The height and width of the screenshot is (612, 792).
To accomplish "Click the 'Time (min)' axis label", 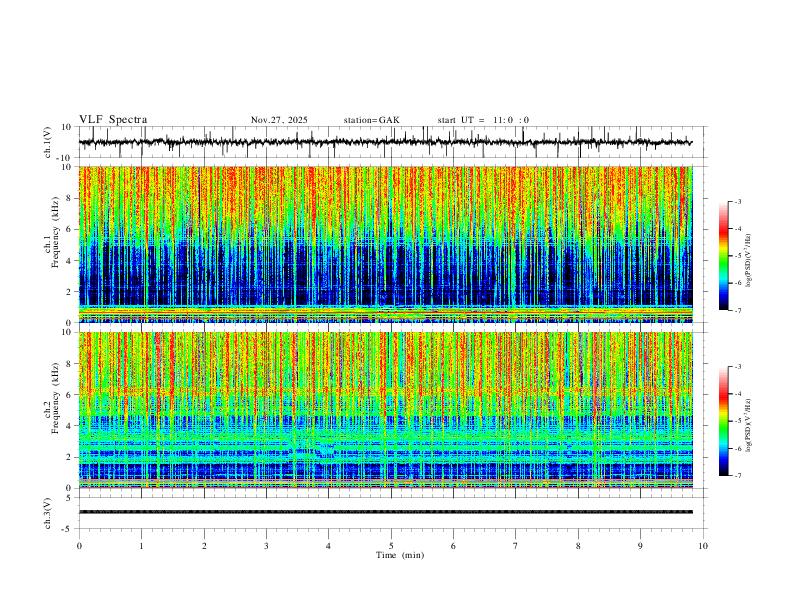I will 400,555.
